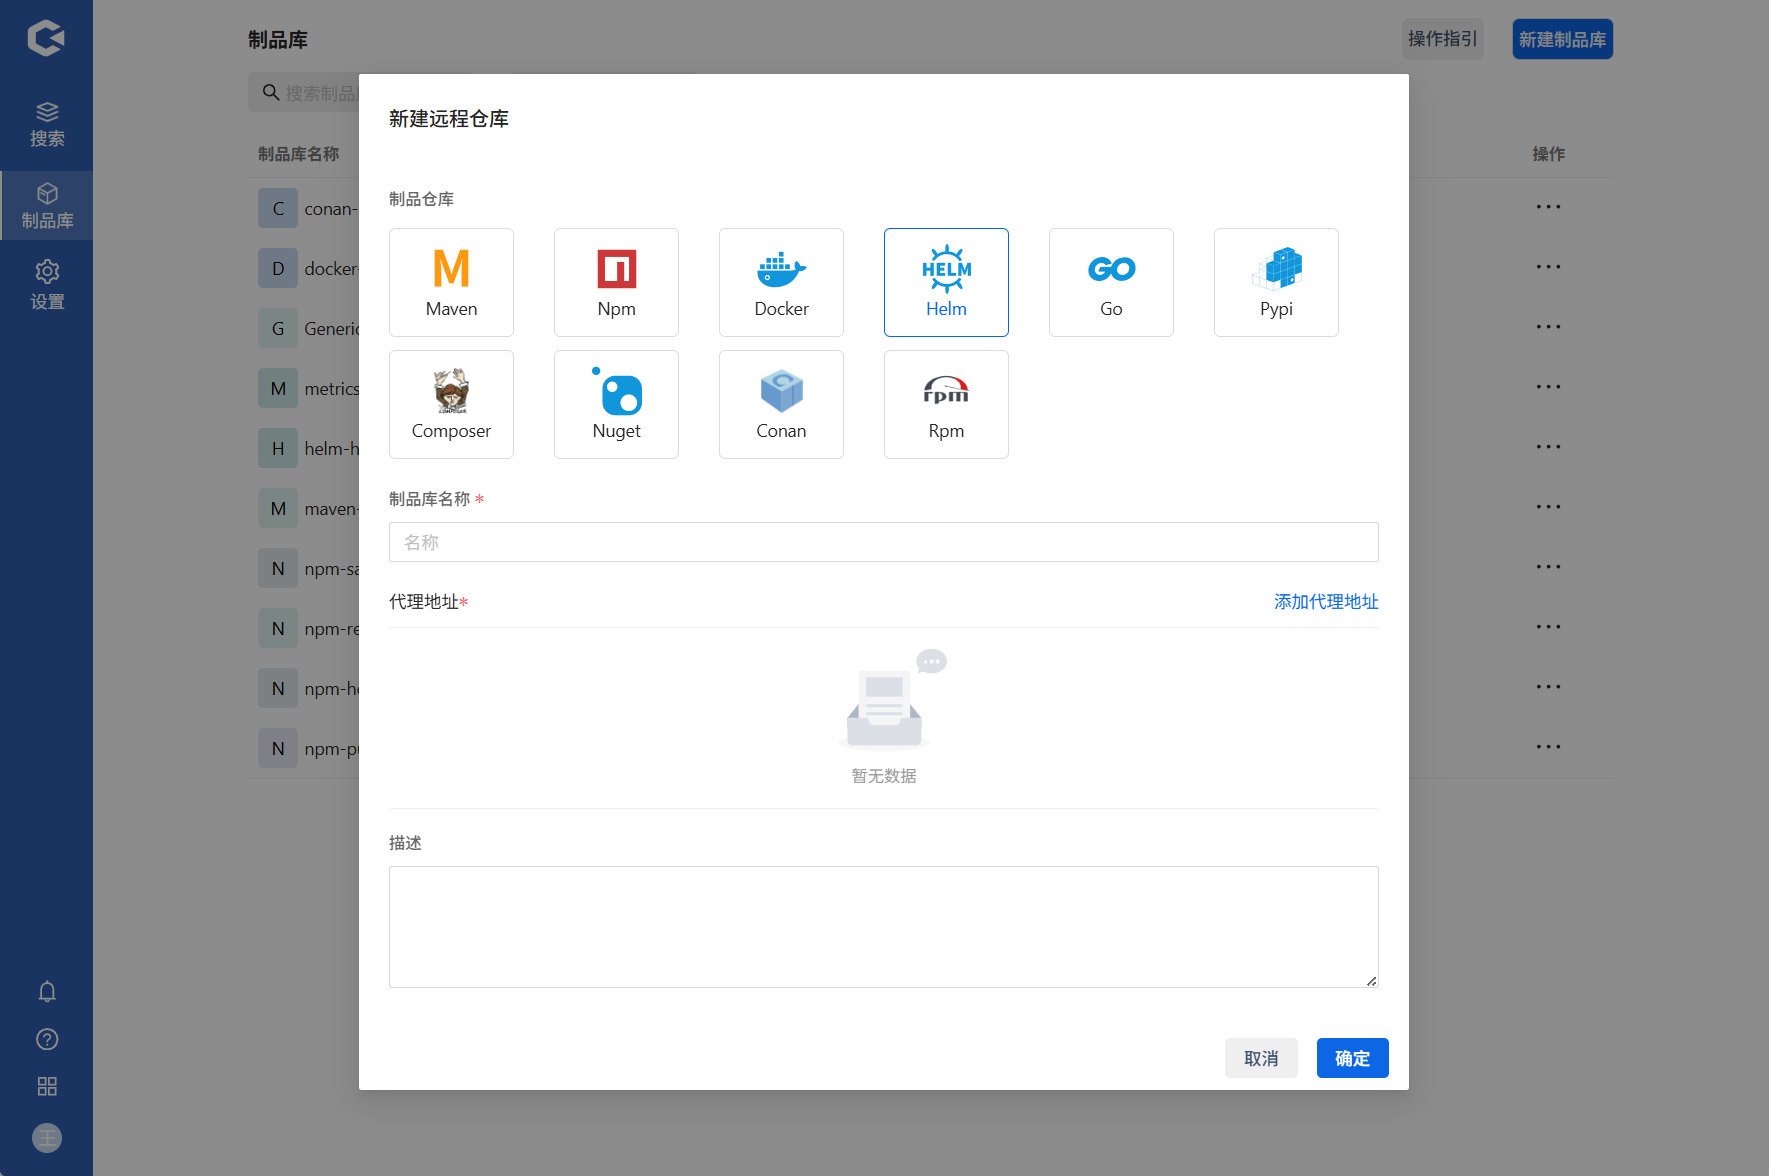
Task: Open the search page in sidebar
Action: pos(47,124)
